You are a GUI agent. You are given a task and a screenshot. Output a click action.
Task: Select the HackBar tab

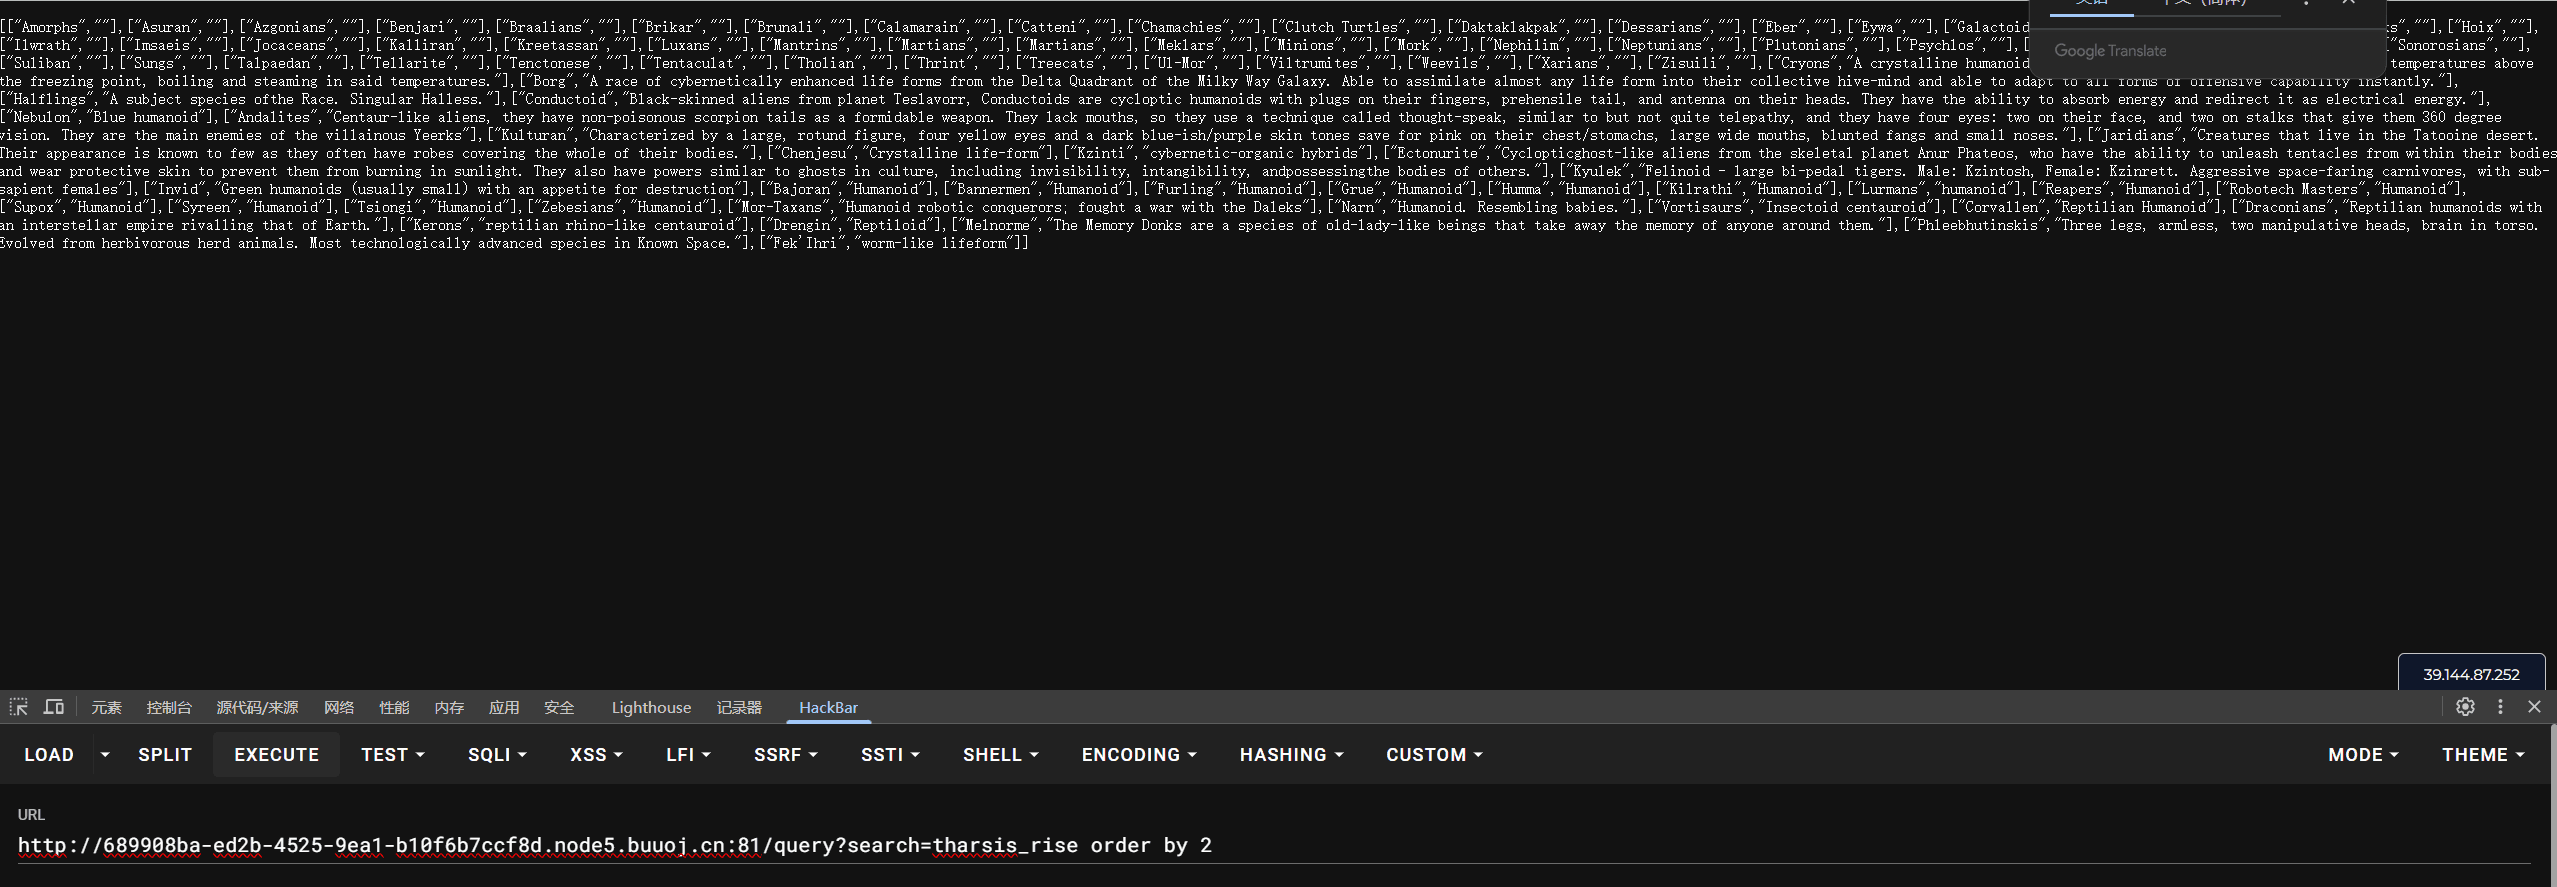(x=828, y=707)
